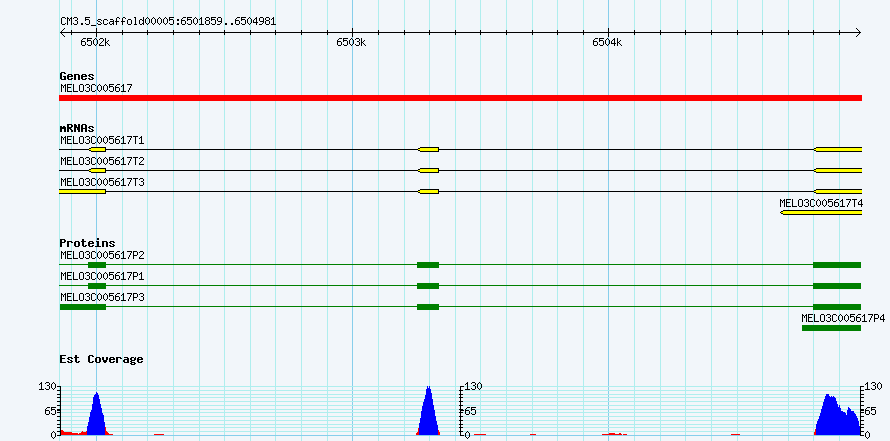
Task: Click the left arrow of the scale ruler
Action: 63,32
